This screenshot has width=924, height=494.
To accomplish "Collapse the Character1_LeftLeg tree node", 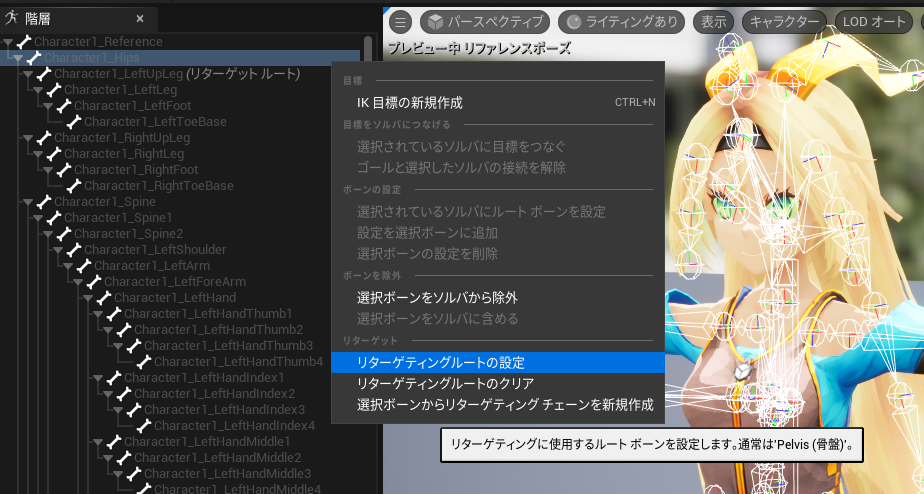I will [38, 90].
